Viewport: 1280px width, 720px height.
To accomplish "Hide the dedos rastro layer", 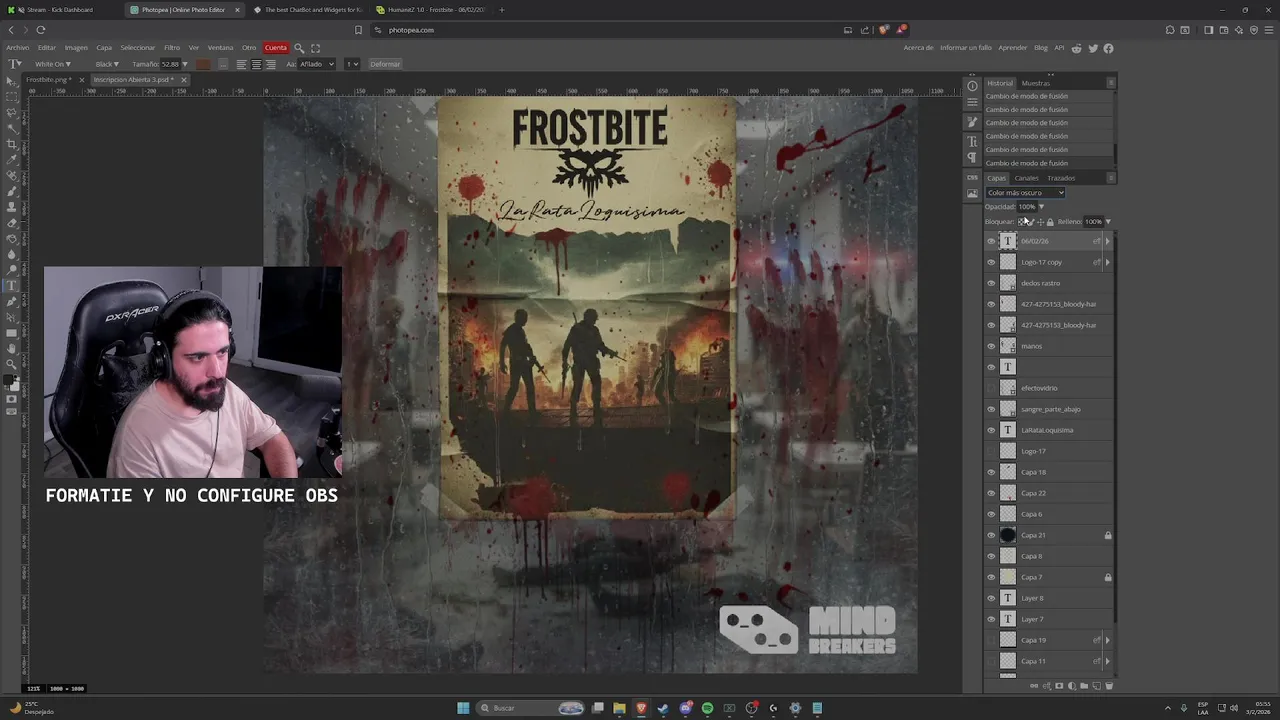I will click(991, 283).
